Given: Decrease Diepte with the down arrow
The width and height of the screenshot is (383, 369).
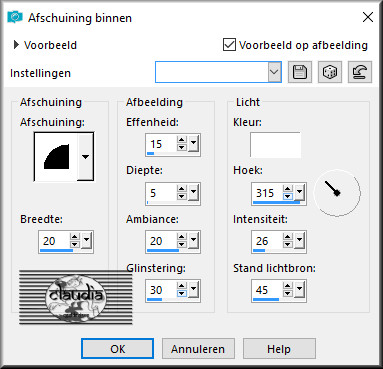Looking at the screenshot, I should point(182,196).
